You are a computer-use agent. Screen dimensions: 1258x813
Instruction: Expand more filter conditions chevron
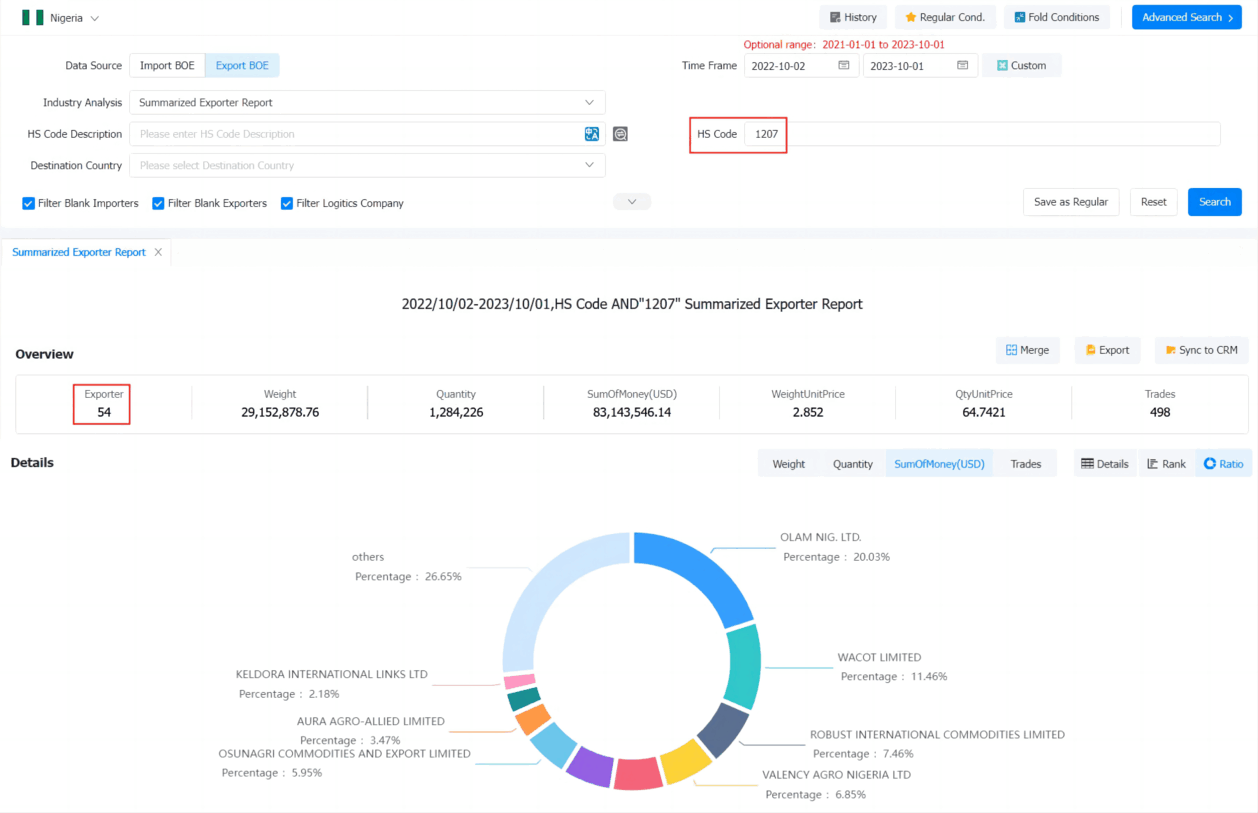tap(632, 202)
